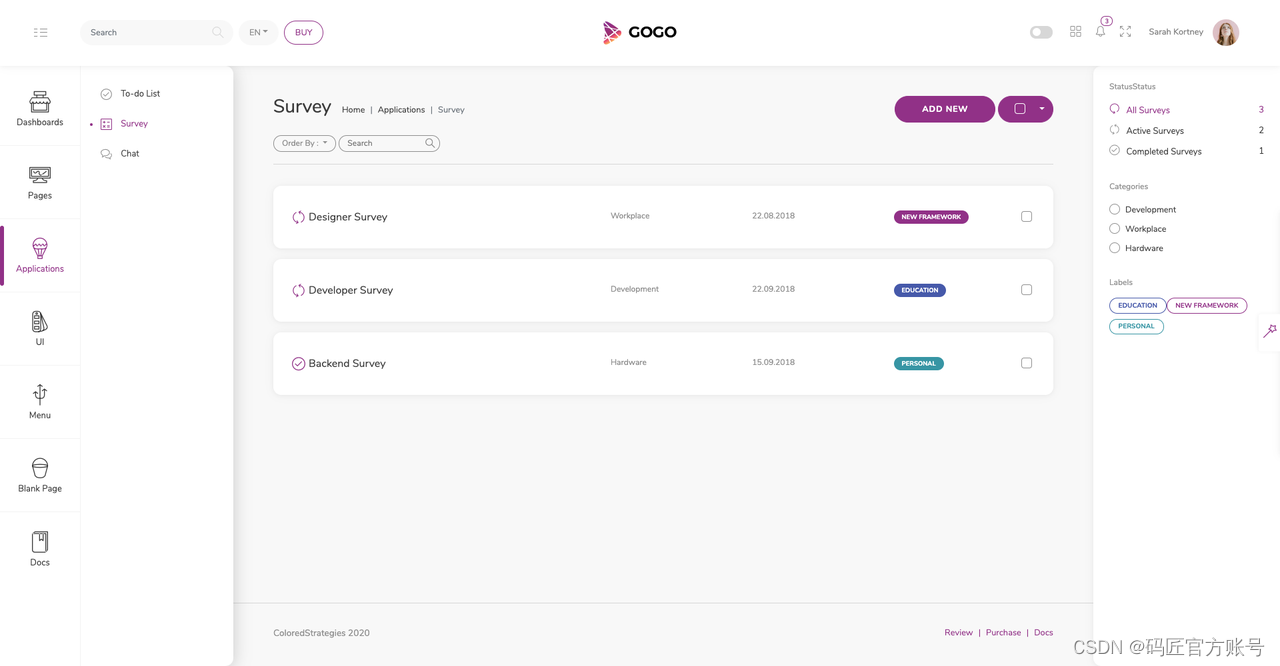Open Dashboards in the sidebar
The image size is (1280, 666).
point(40,109)
